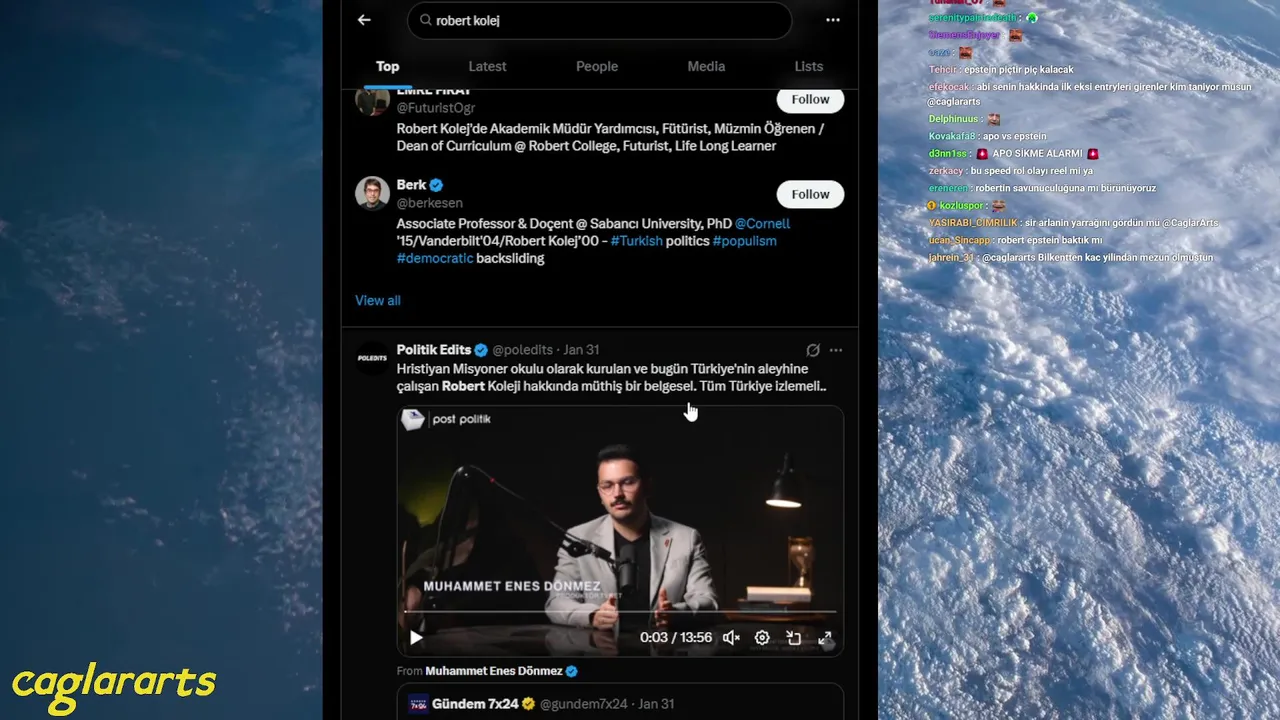
Task: Open Politik Edits display name
Action: [x=434, y=350]
